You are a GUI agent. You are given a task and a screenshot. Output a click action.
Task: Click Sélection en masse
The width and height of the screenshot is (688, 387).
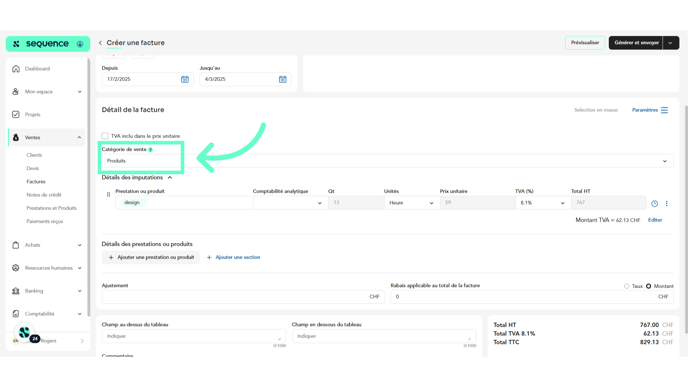click(596, 110)
